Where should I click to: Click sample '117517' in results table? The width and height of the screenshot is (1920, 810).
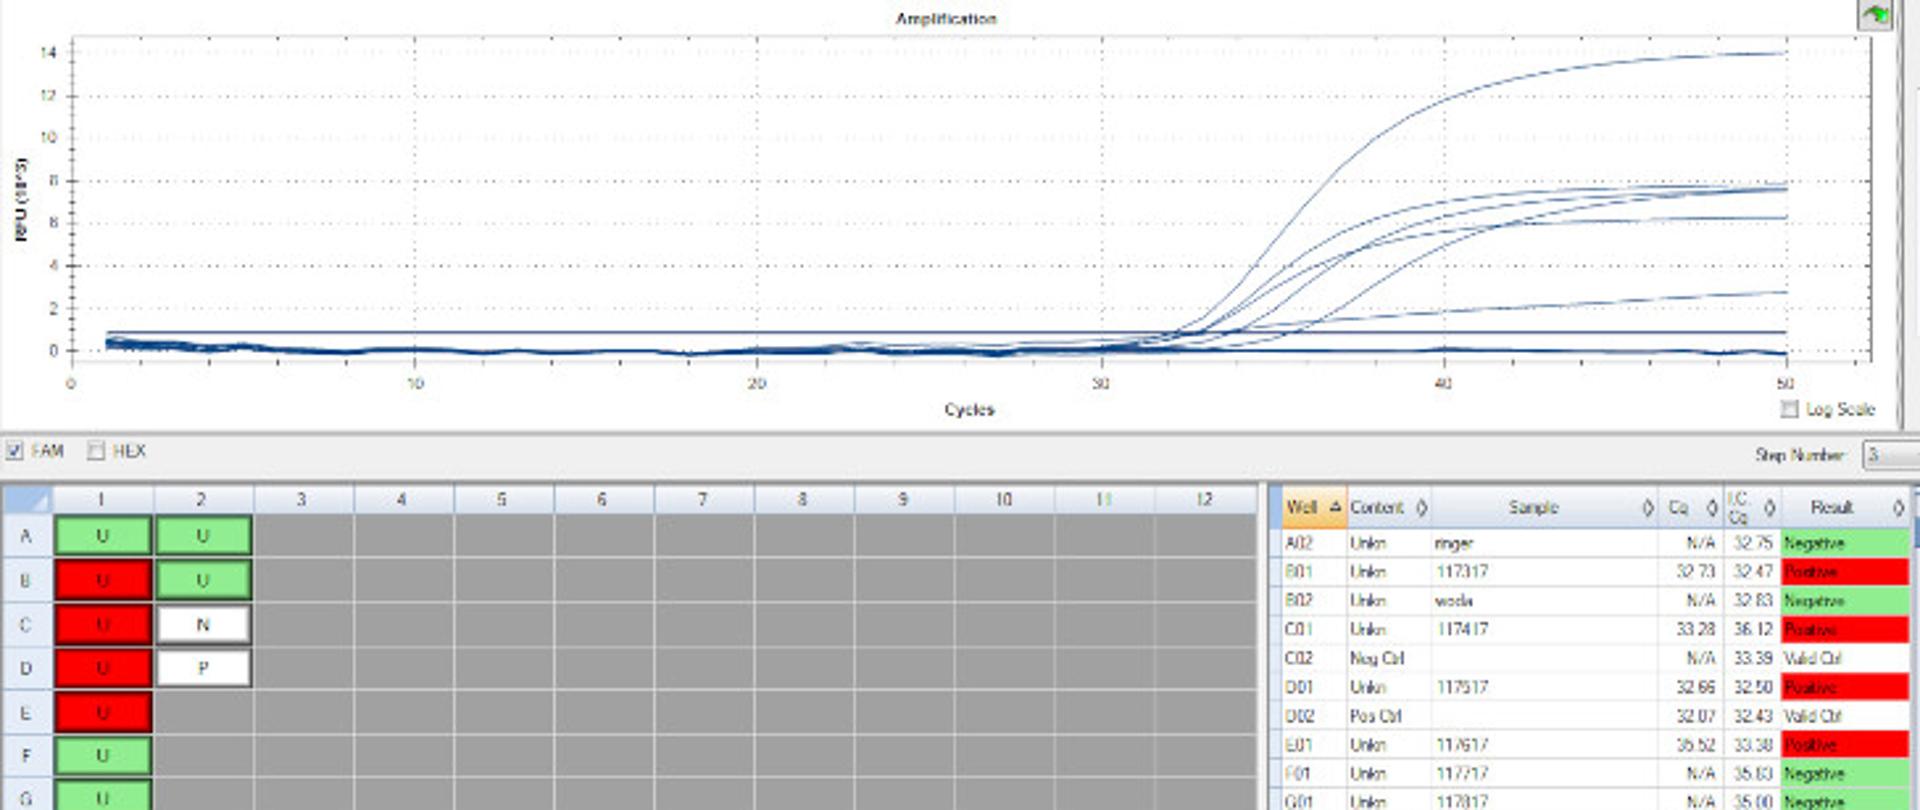coord(1462,687)
